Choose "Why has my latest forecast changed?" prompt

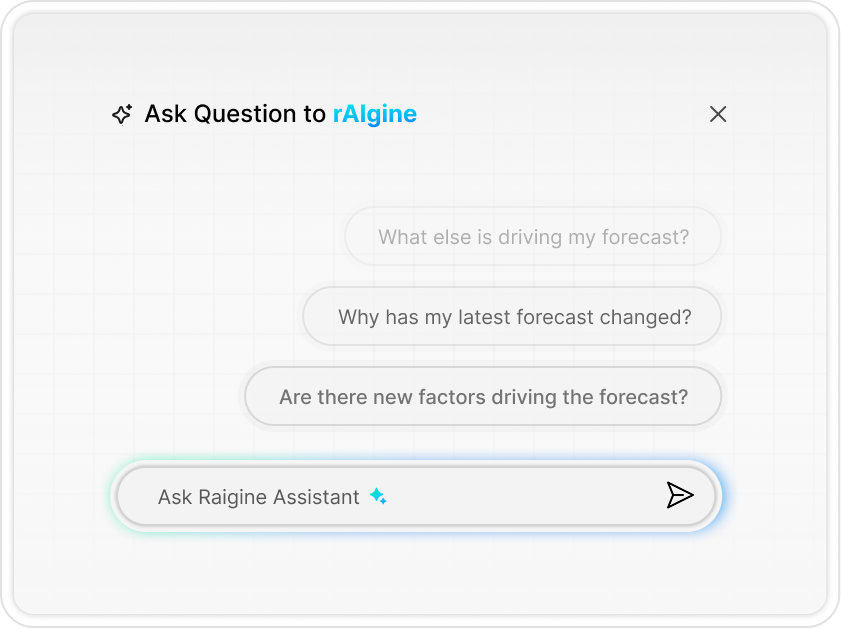[514, 317]
